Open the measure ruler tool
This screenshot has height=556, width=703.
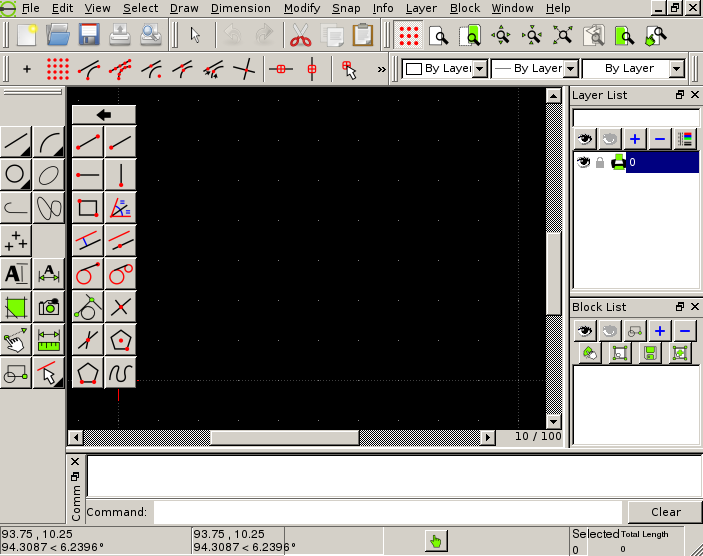(48, 340)
